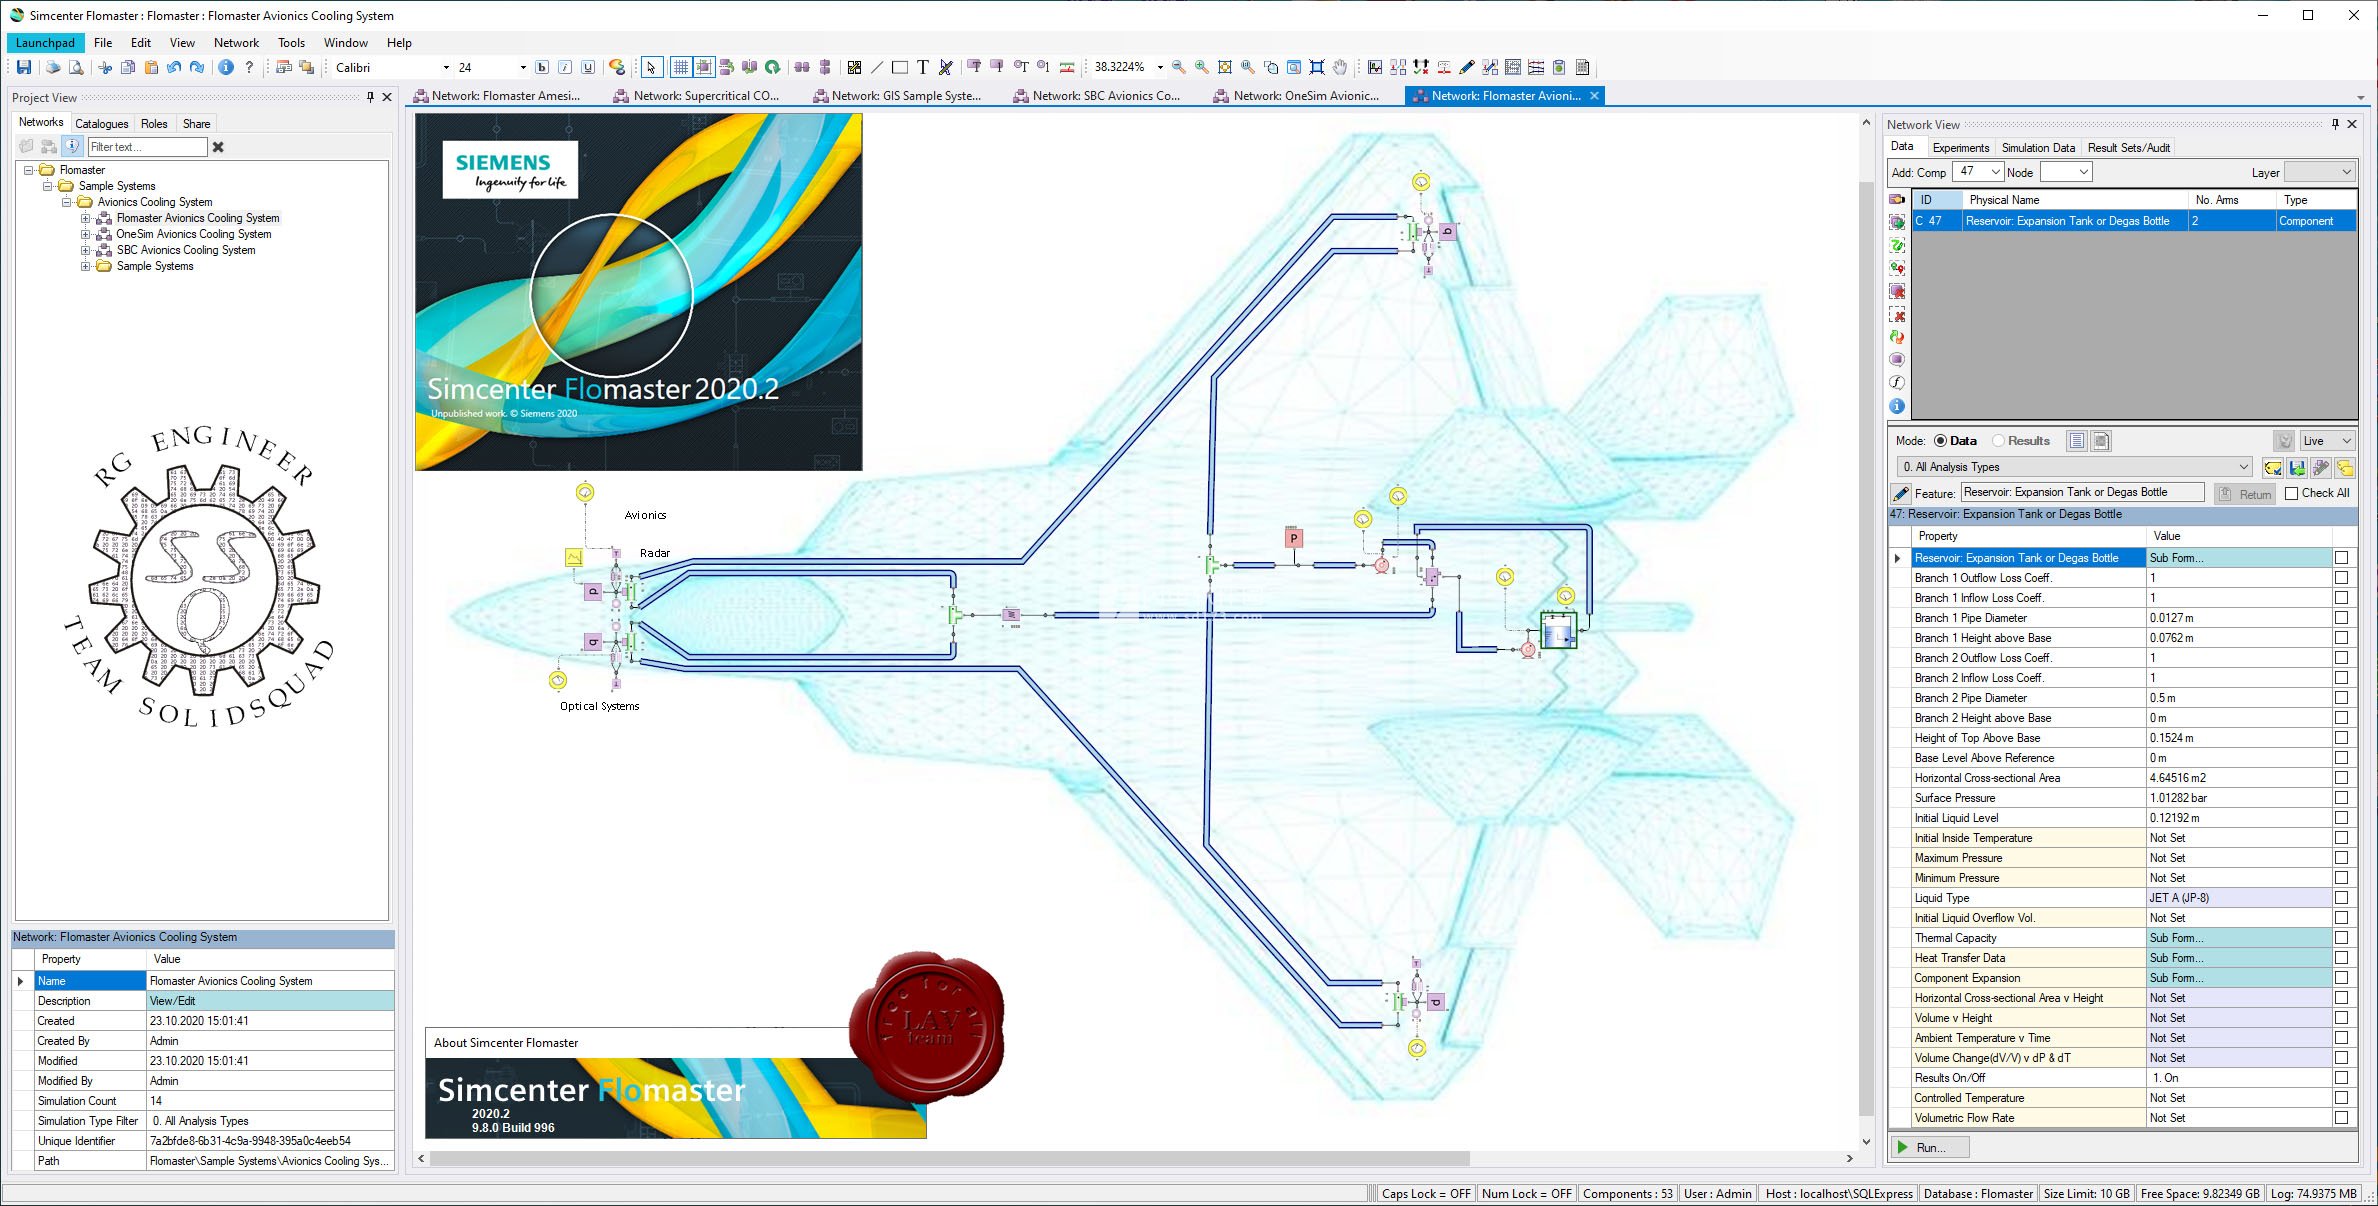Switch to the Catalogues tab

[x=102, y=124]
